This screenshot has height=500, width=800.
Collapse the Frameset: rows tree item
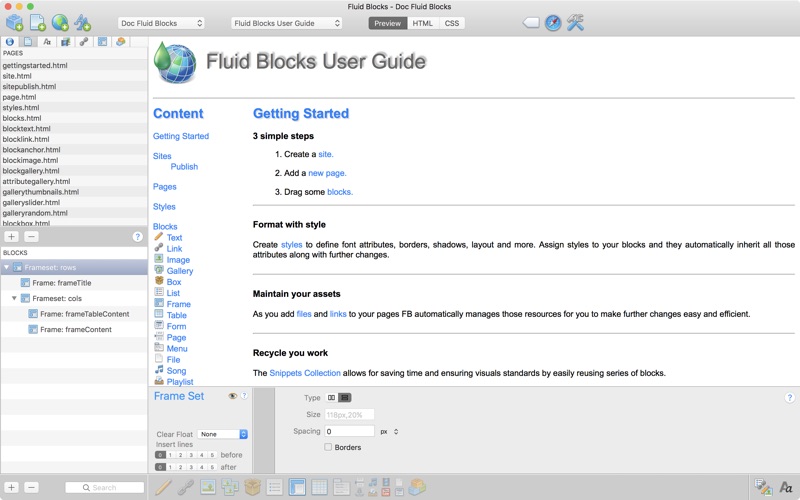pos(7,267)
